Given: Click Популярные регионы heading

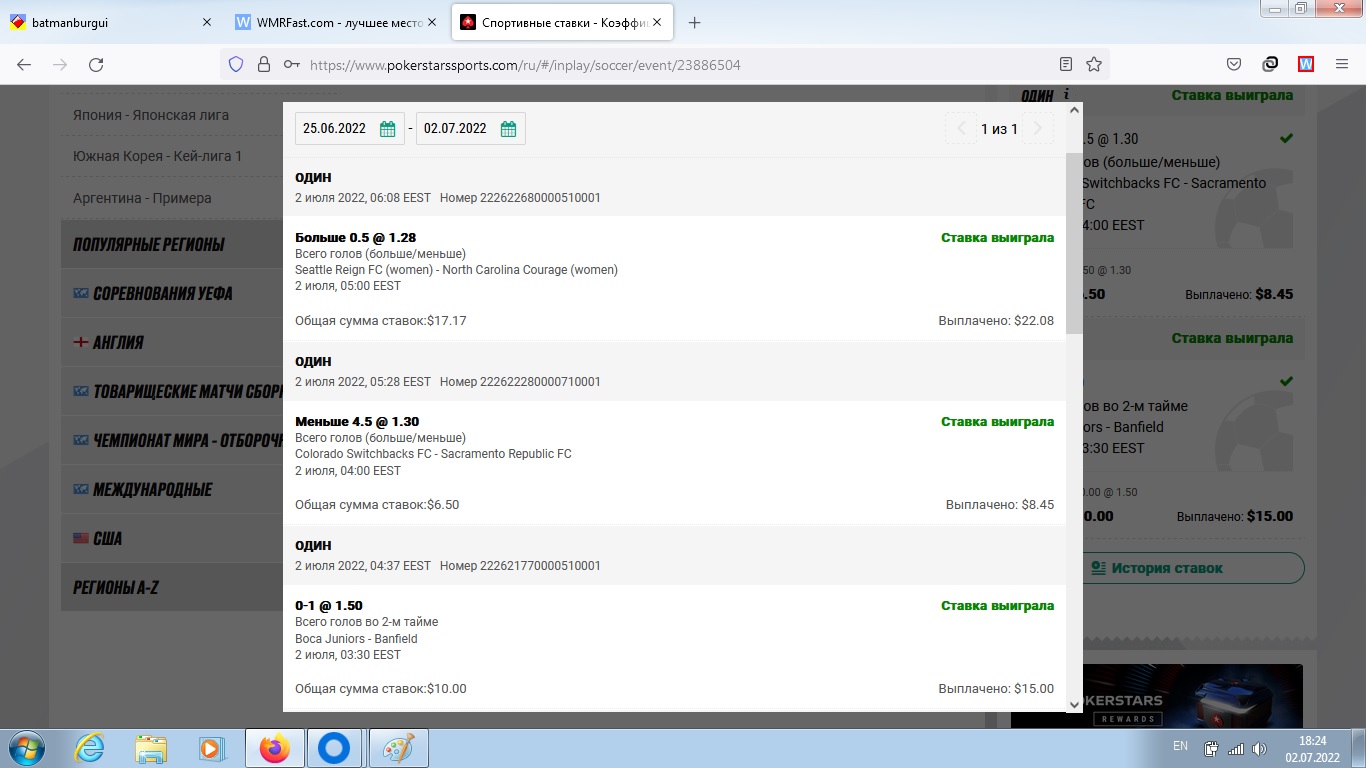Looking at the screenshot, I should click(x=149, y=244).
